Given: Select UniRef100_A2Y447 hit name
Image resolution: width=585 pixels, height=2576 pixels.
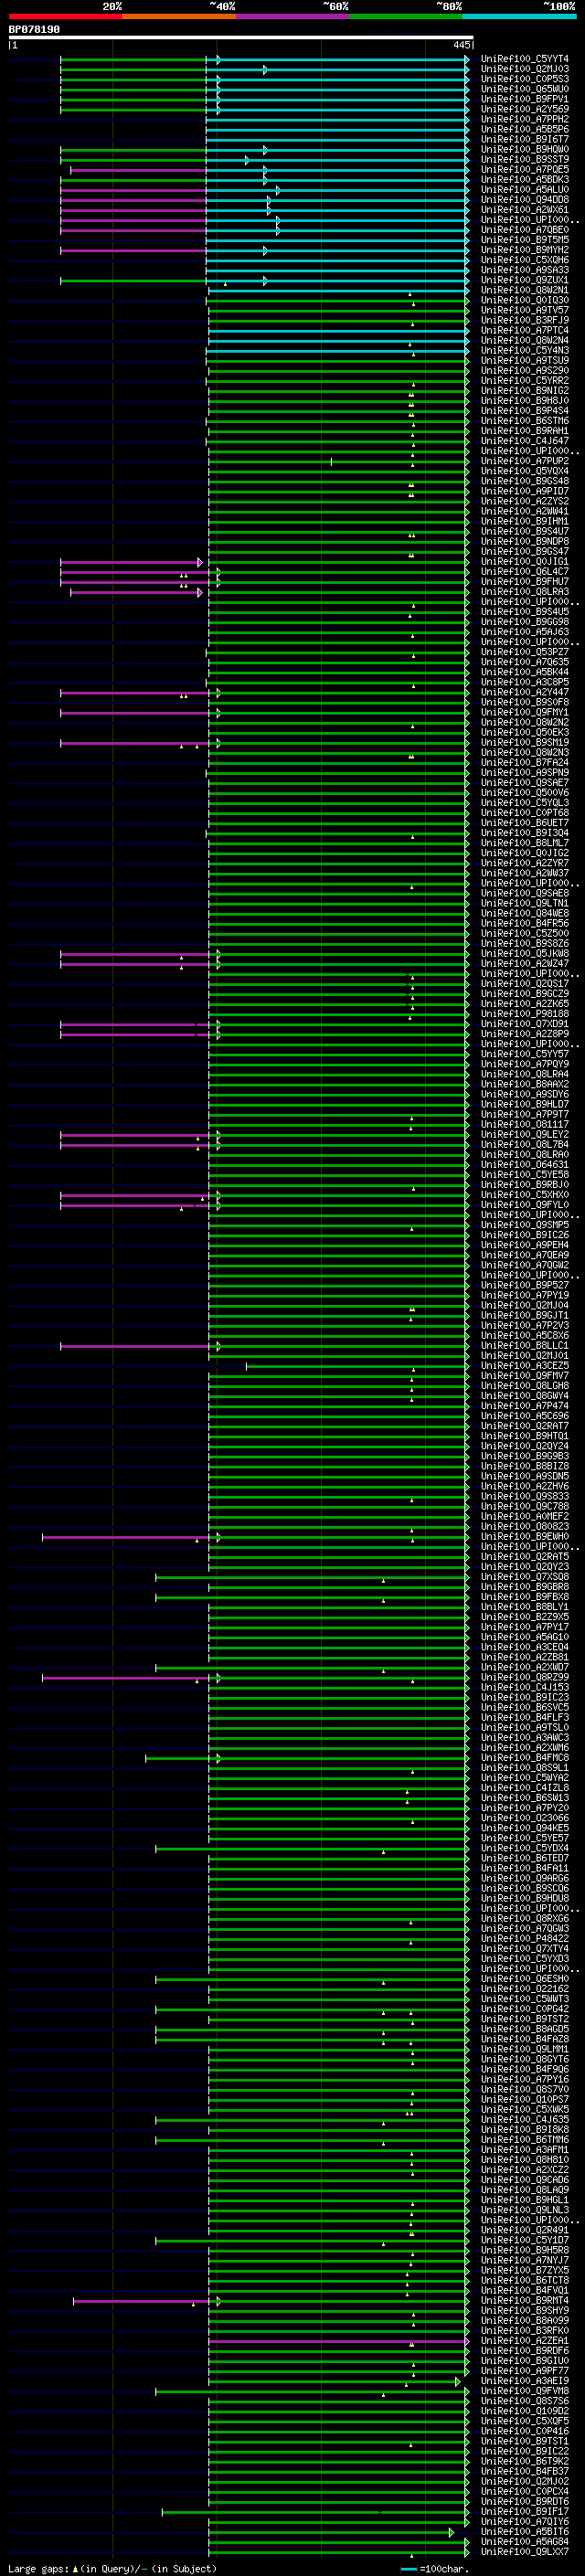Looking at the screenshot, I should coord(525,693).
